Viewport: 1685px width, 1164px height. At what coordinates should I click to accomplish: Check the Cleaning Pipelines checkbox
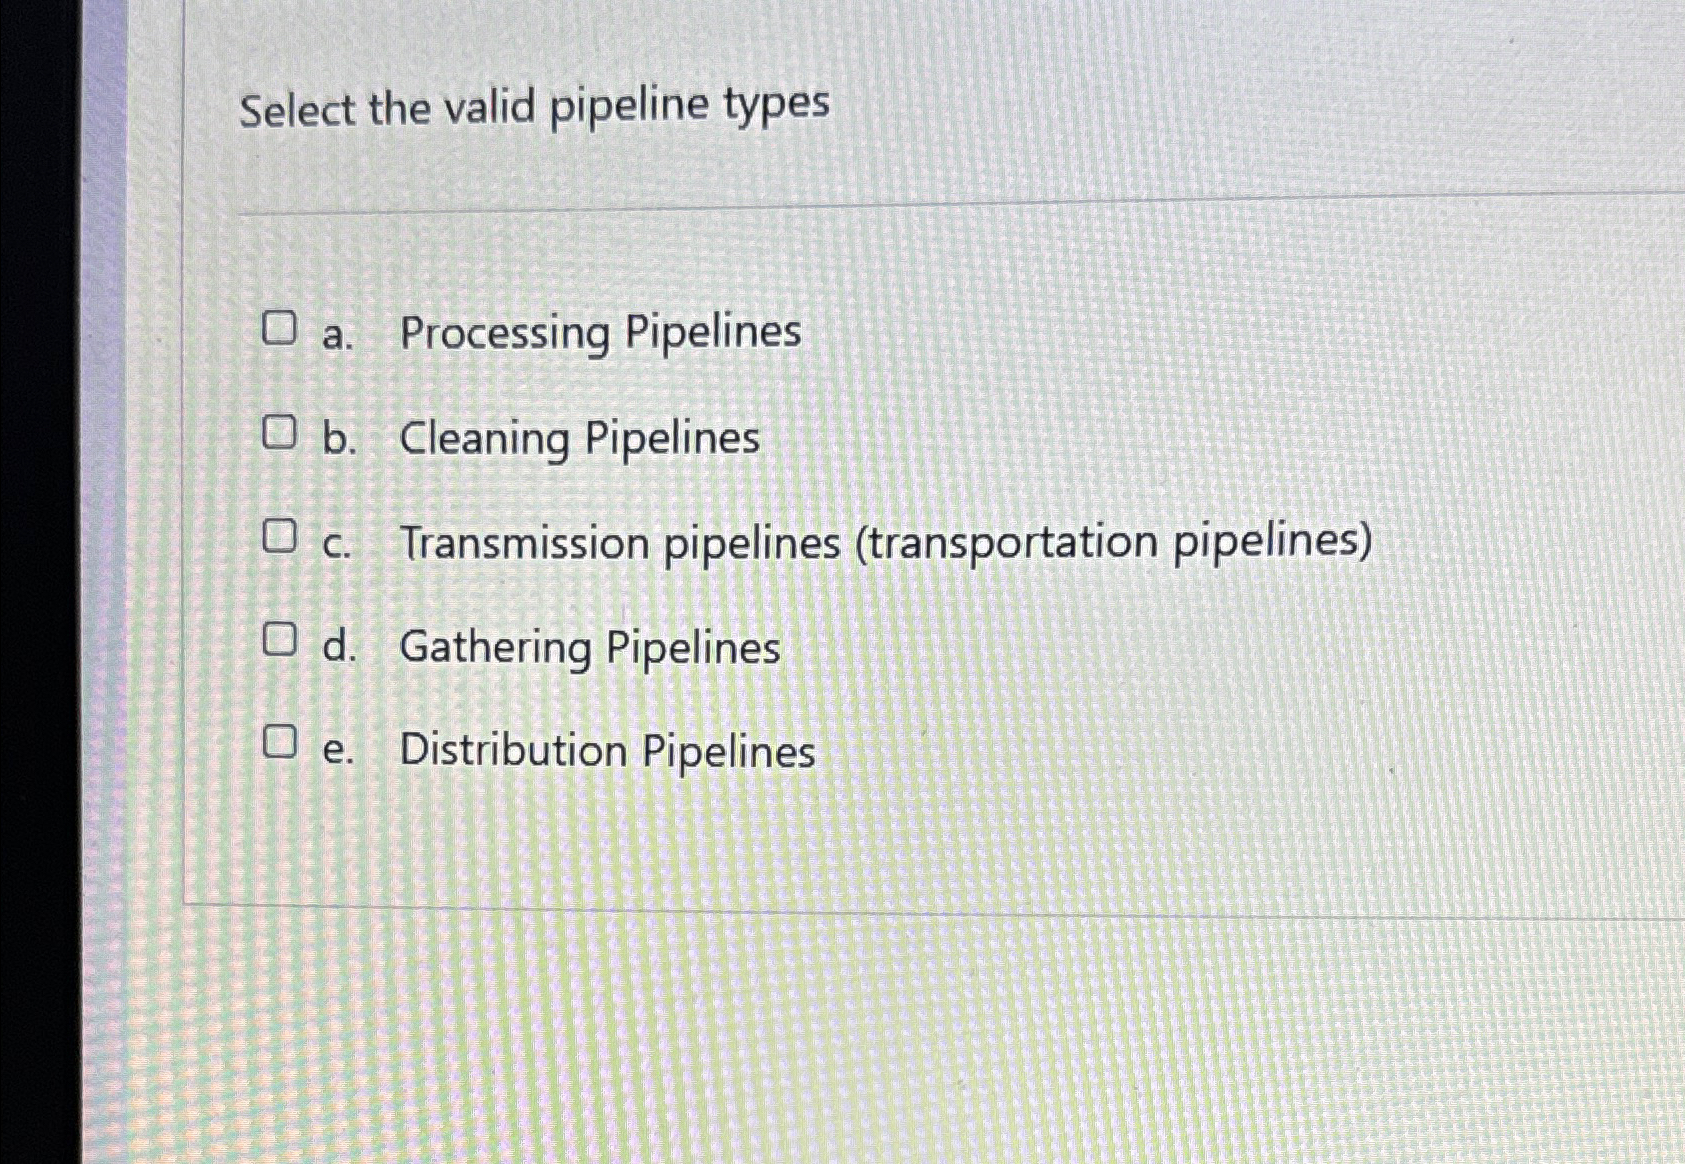(281, 432)
